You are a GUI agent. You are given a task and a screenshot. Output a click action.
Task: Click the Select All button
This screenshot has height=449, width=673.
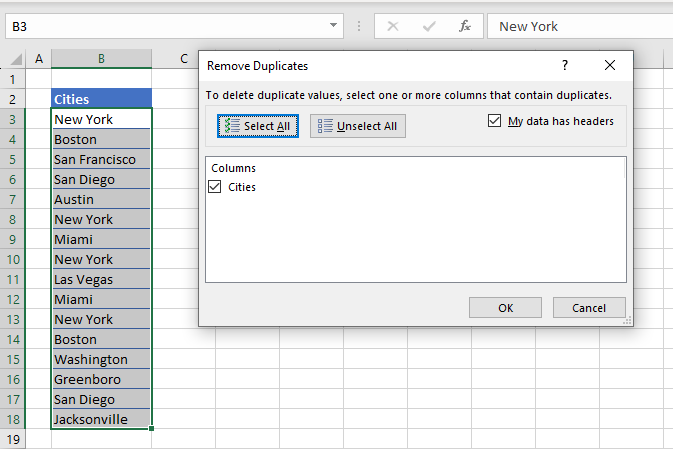click(x=257, y=126)
